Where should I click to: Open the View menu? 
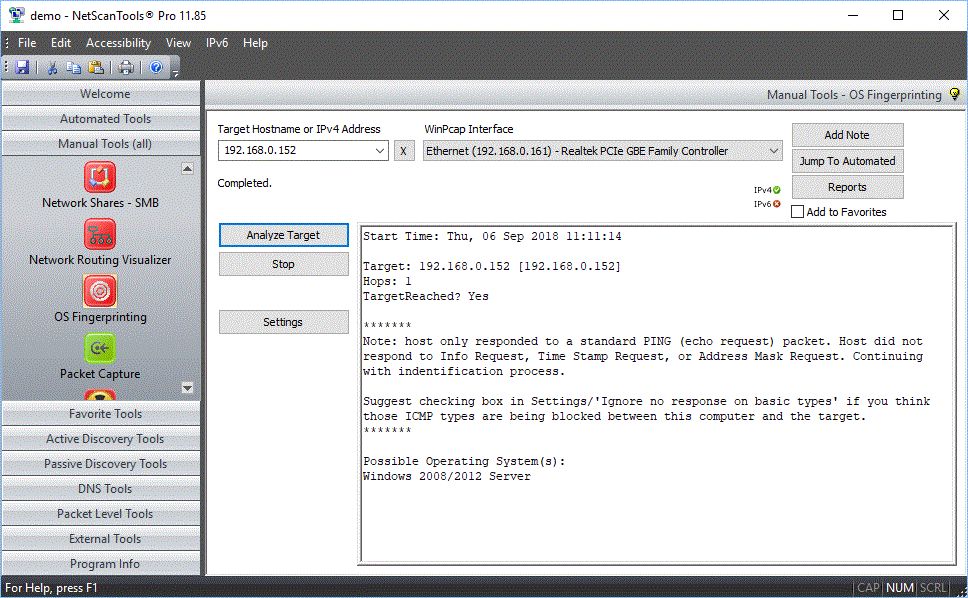coord(178,43)
